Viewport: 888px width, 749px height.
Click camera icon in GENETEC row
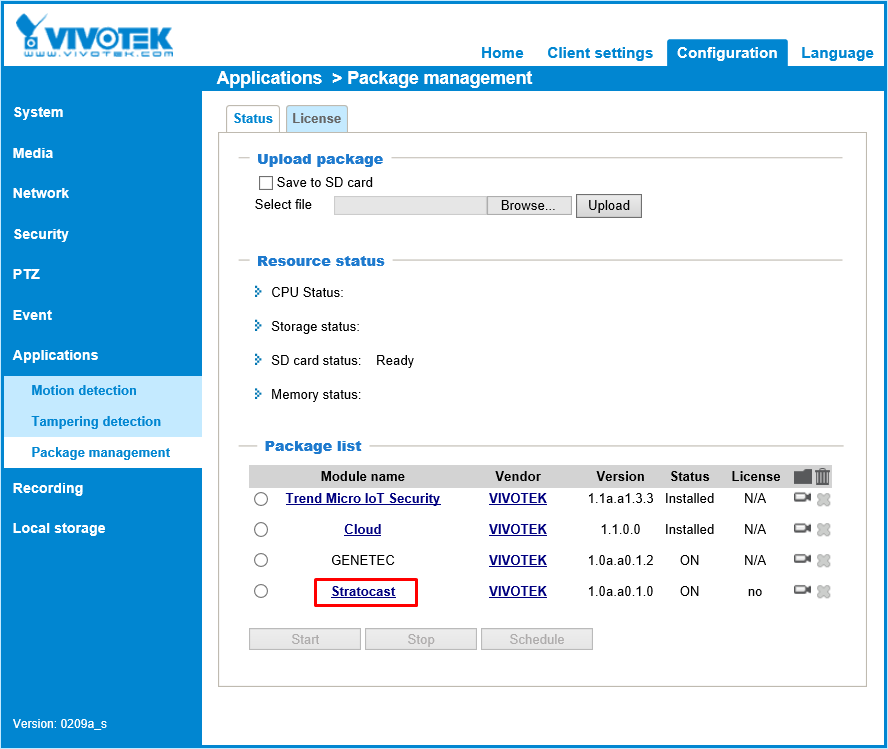tap(802, 559)
